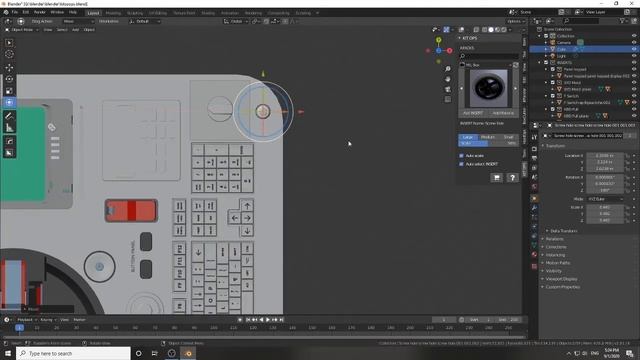
Task: Click the timeline Play button
Action: coord(268,320)
